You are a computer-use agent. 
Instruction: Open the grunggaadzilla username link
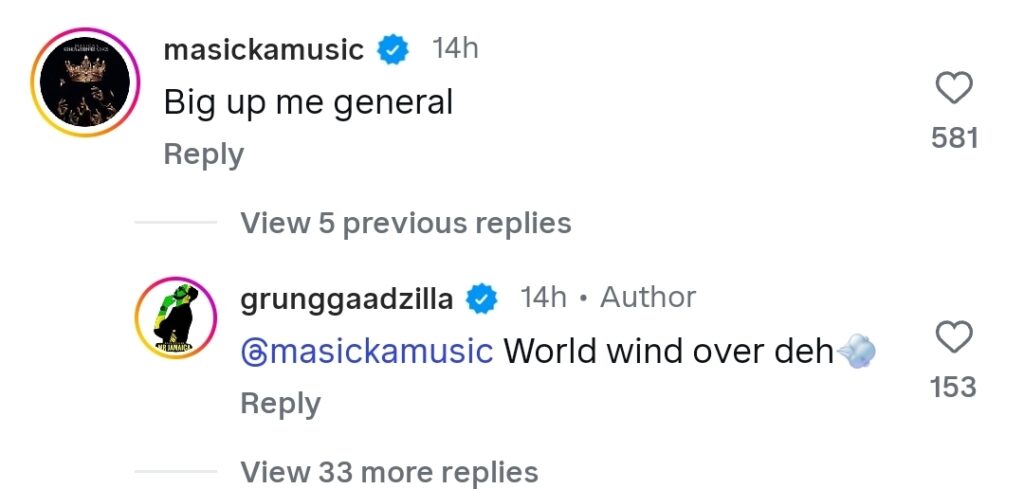(347, 298)
